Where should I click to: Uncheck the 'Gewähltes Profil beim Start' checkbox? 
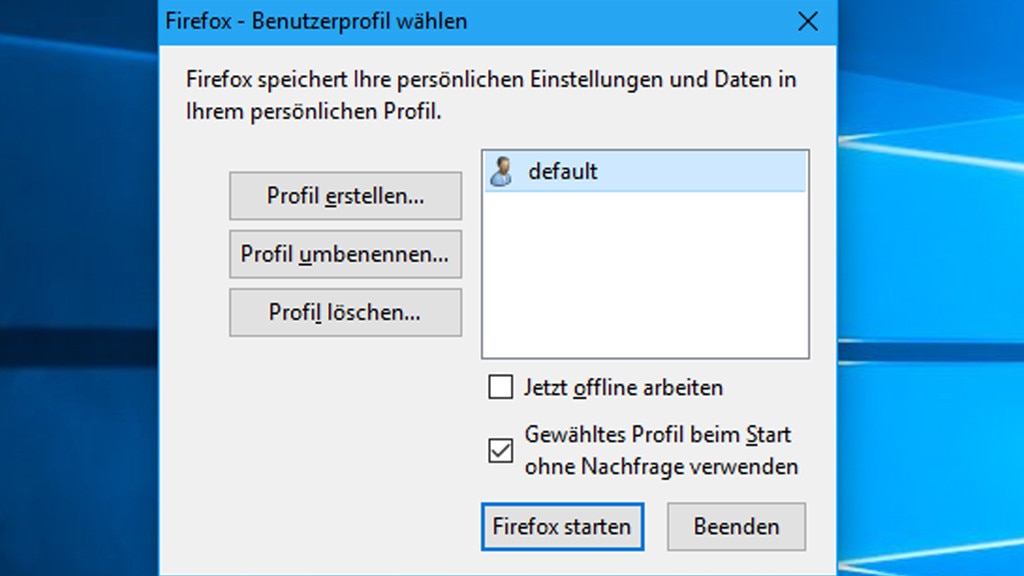(x=500, y=451)
